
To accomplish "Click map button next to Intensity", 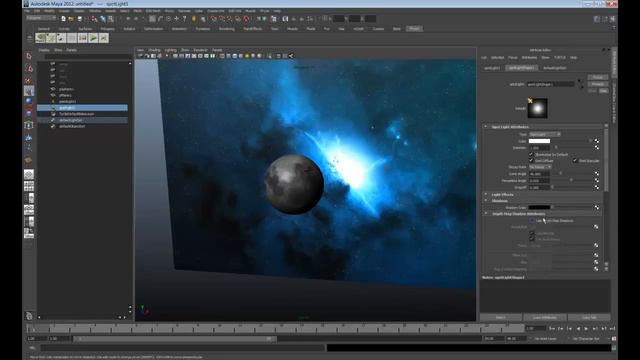I will [x=597, y=147].
